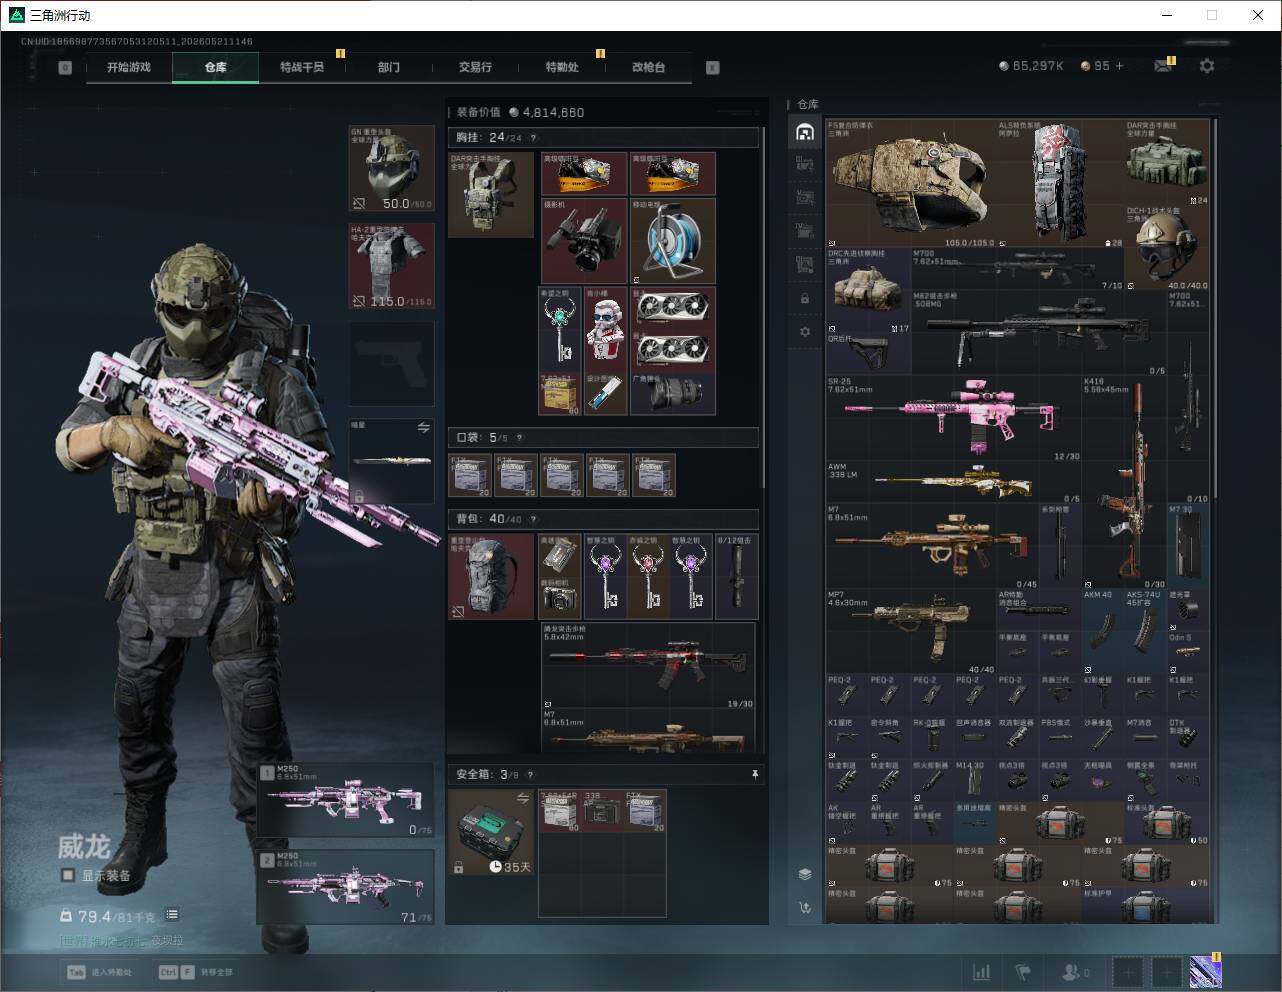This screenshot has width=1282, height=992.
Task: Click the right navigation arrow after 改枪台
Action: tap(713, 67)
